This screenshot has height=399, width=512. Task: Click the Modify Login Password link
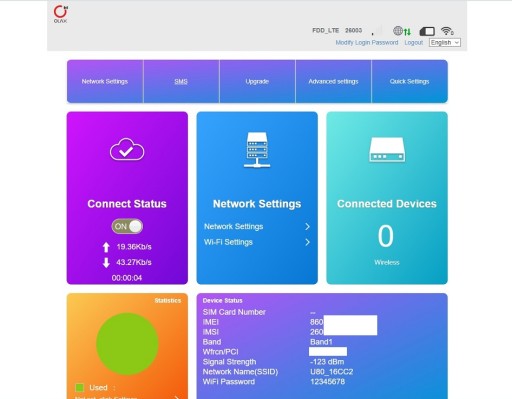(367, 43)
